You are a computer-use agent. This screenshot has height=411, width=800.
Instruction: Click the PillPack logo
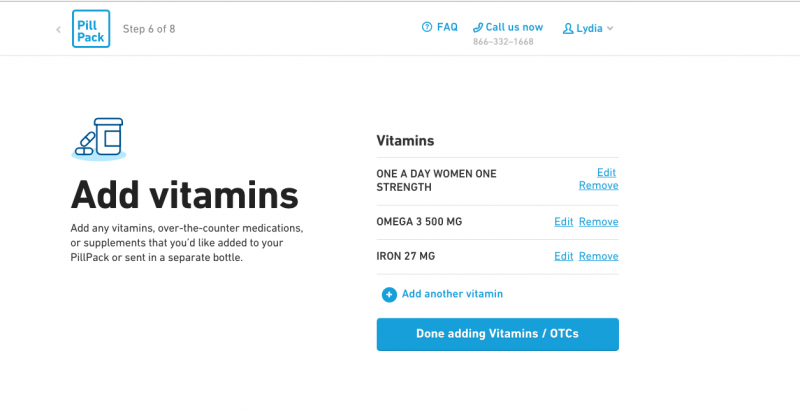(x=91, y=29)
